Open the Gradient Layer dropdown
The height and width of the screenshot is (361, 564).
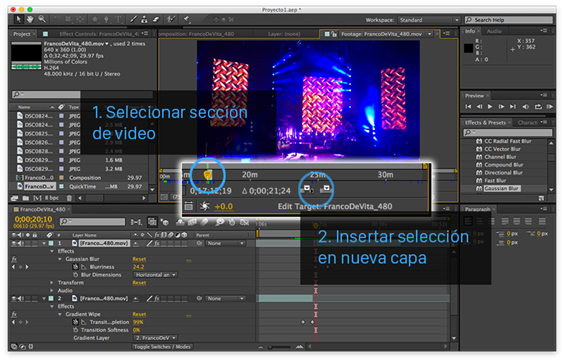tap(155, 338)
